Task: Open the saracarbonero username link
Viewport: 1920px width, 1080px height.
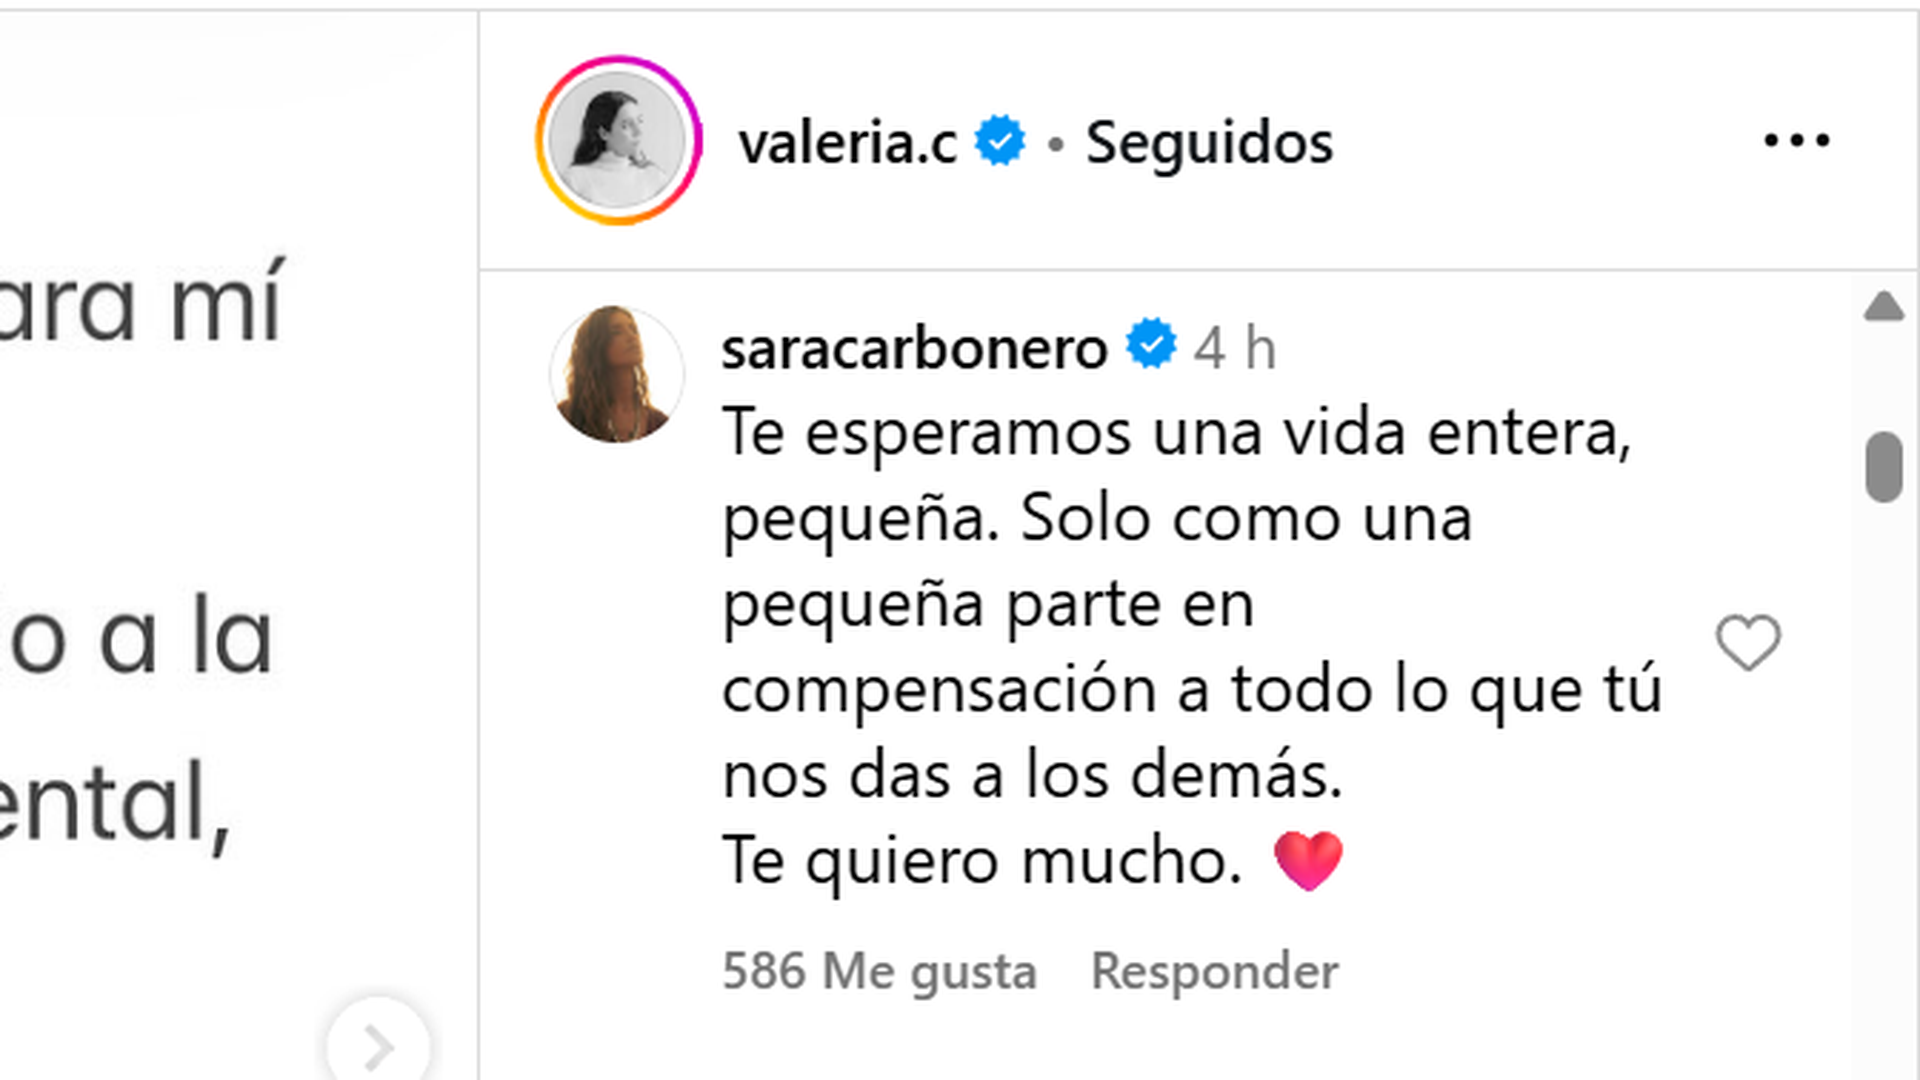Action: (914, 349)
